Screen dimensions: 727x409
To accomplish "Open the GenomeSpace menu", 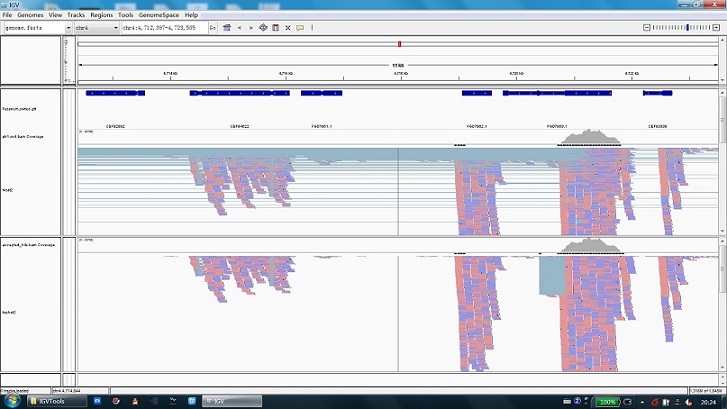I will 159,15.
